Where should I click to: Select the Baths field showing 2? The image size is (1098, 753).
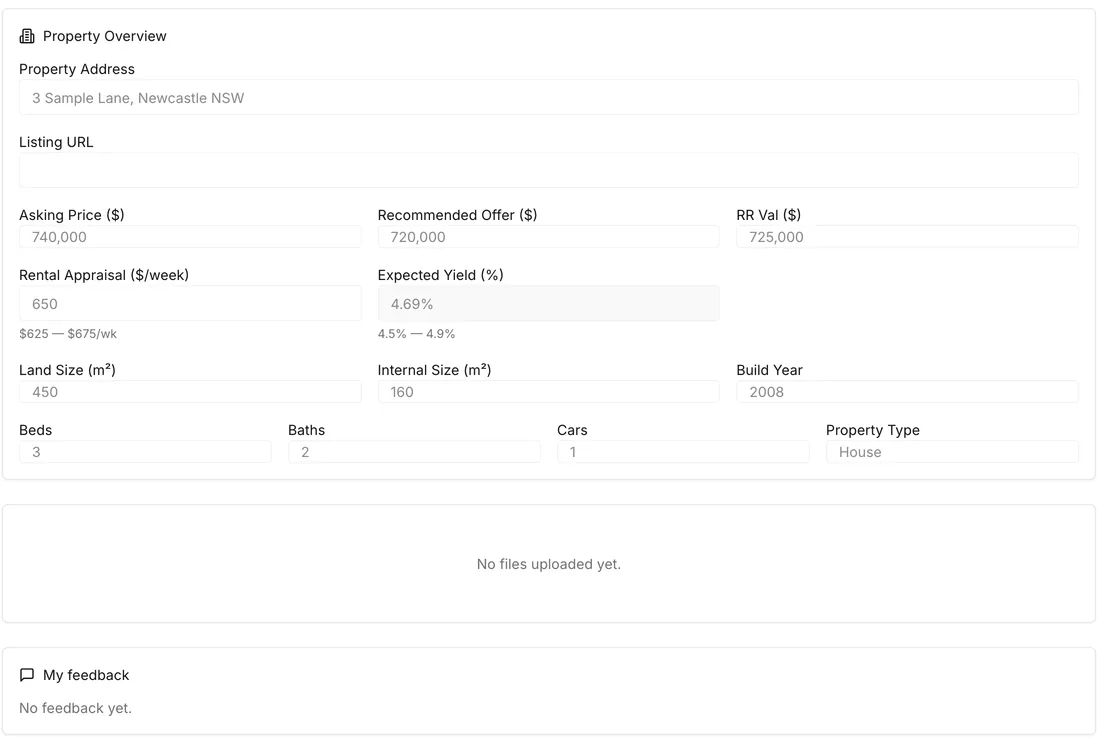tap(414, 452)
